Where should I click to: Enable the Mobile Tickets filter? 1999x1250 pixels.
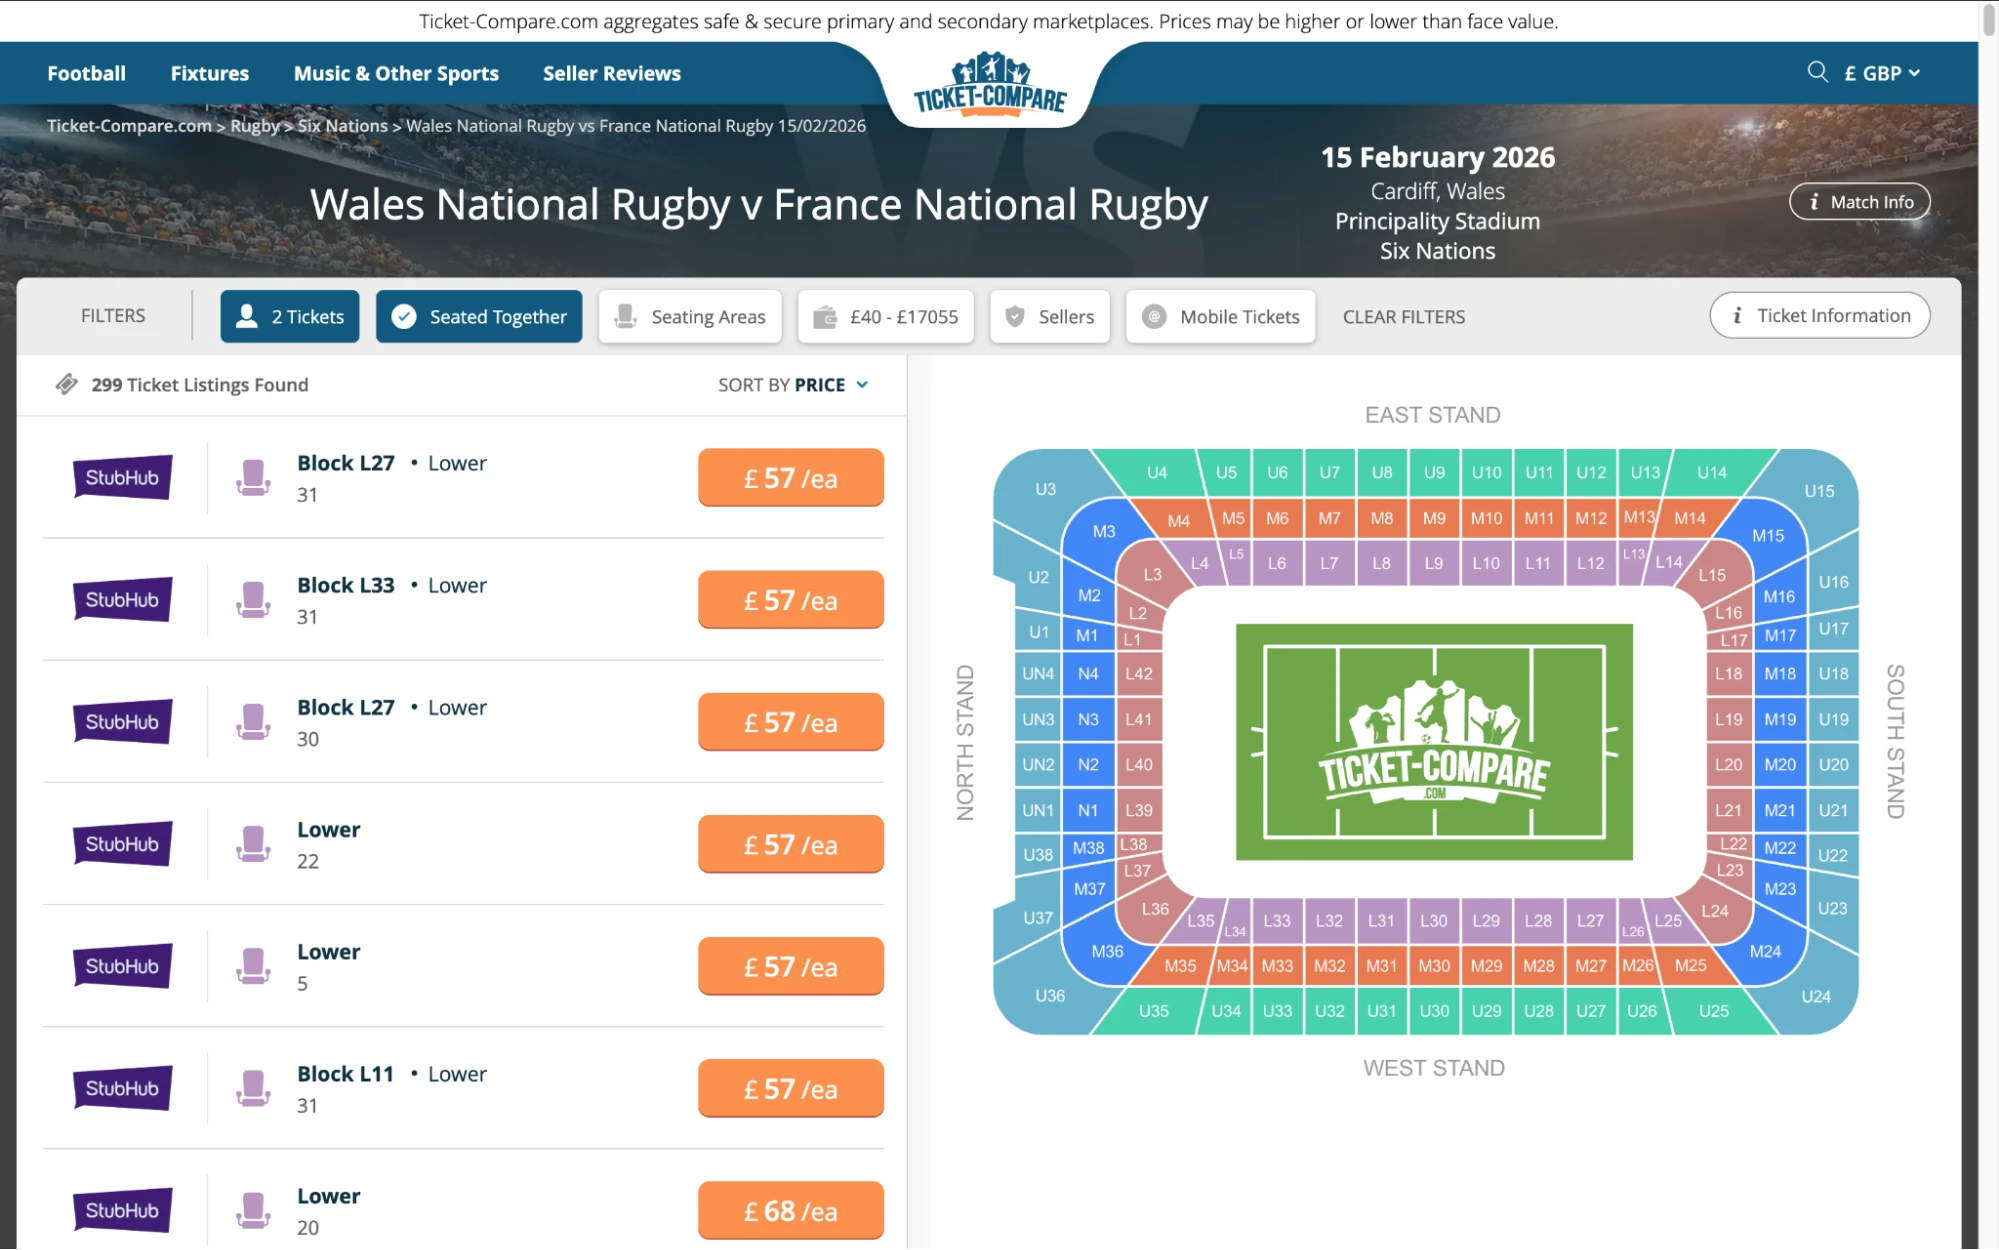point(1220,316)
